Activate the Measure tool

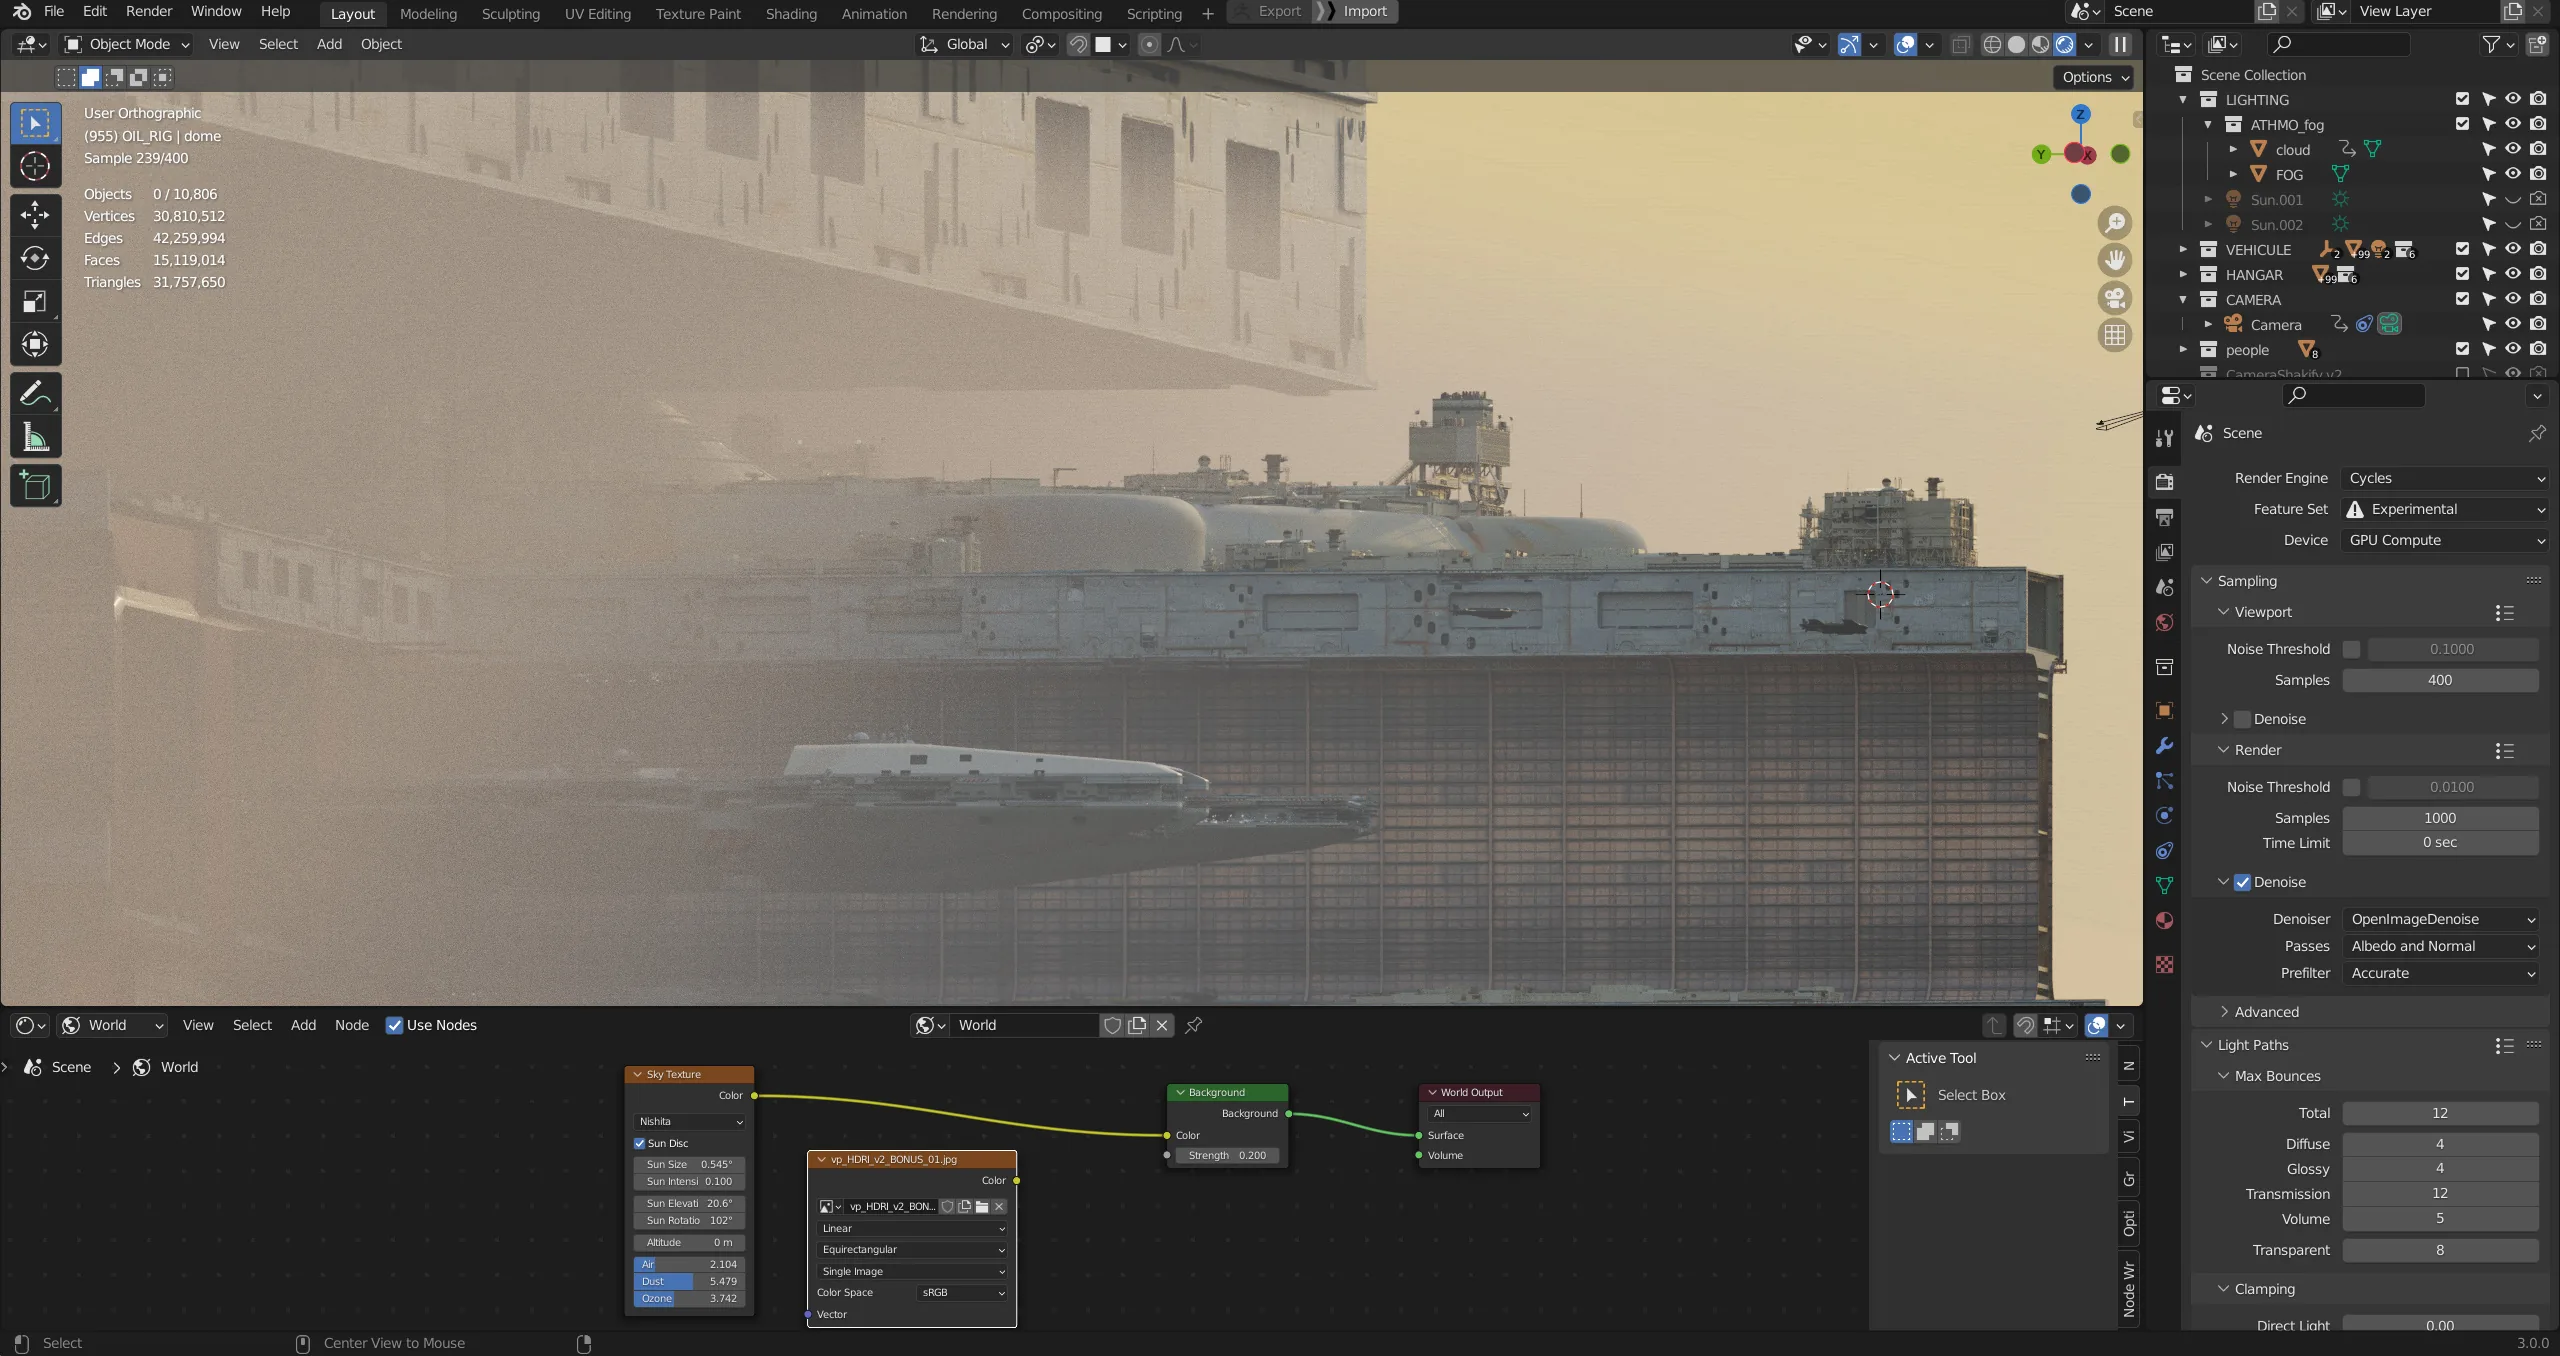(x=35, y=437)
